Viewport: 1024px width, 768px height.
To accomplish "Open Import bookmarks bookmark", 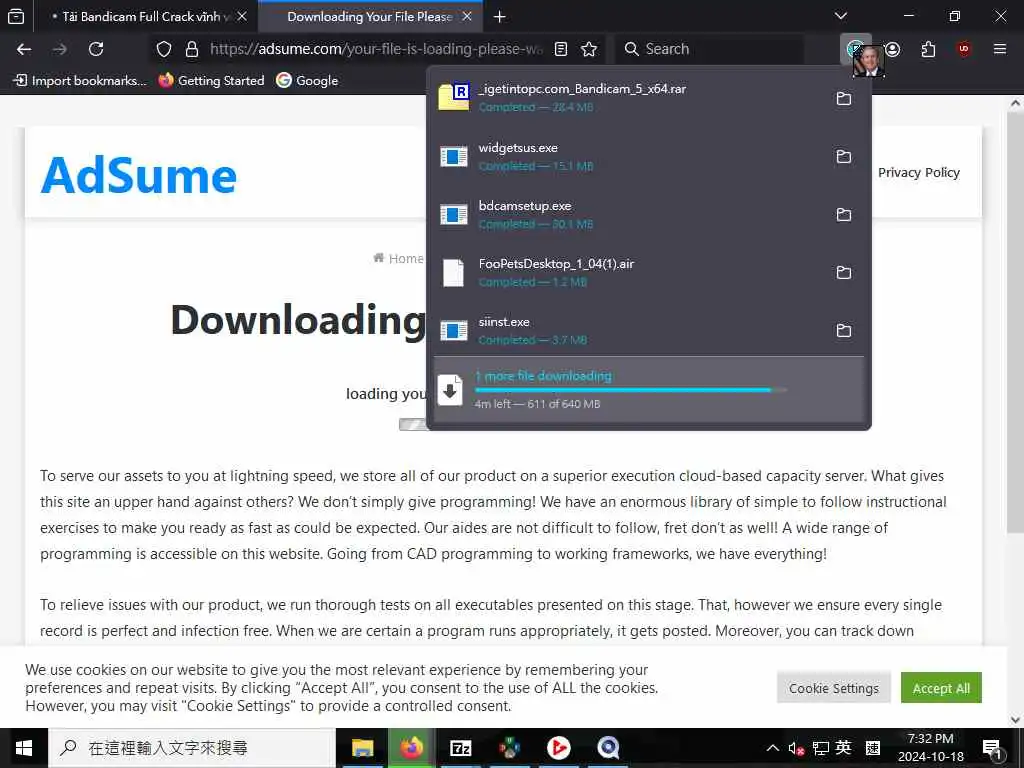I will [80, 80].
